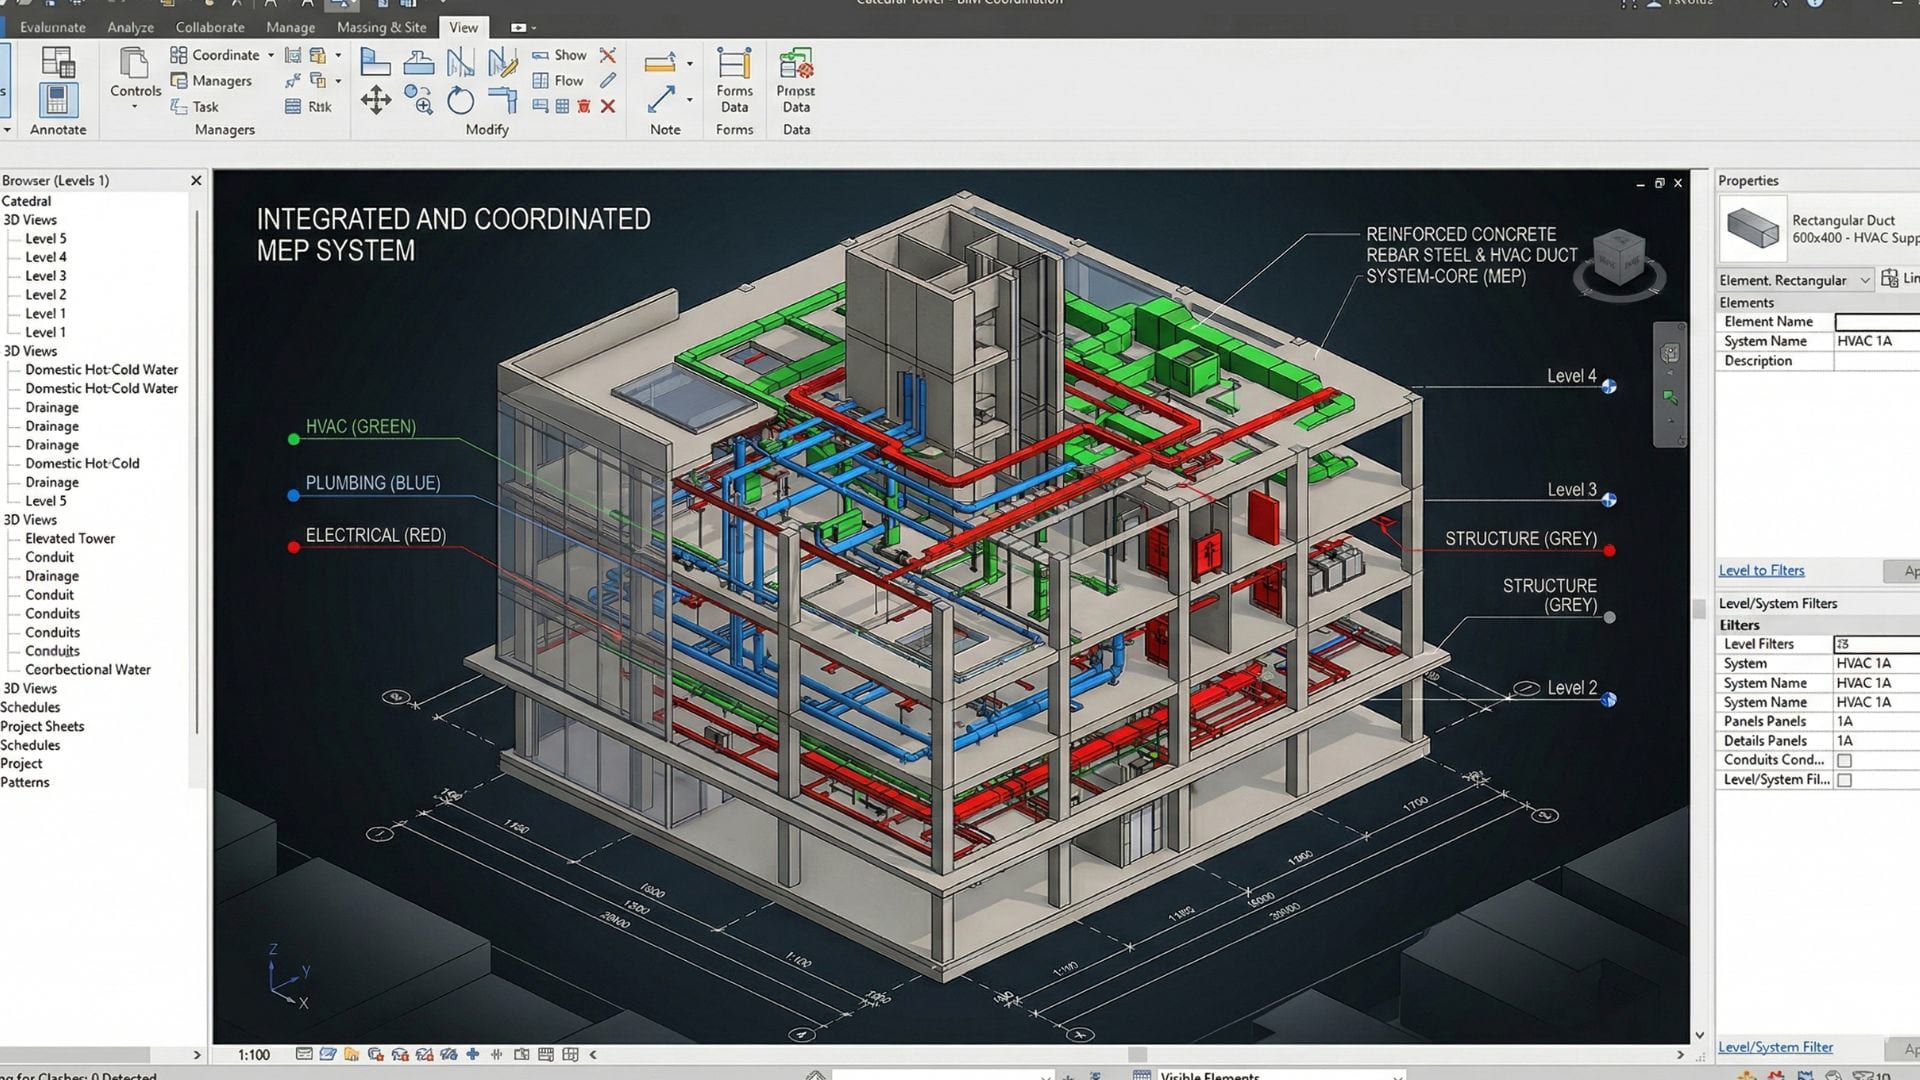Open the Level/System Filter link at bottom
This screenshot has height=1080, width=1920.
[1775, 1047]
